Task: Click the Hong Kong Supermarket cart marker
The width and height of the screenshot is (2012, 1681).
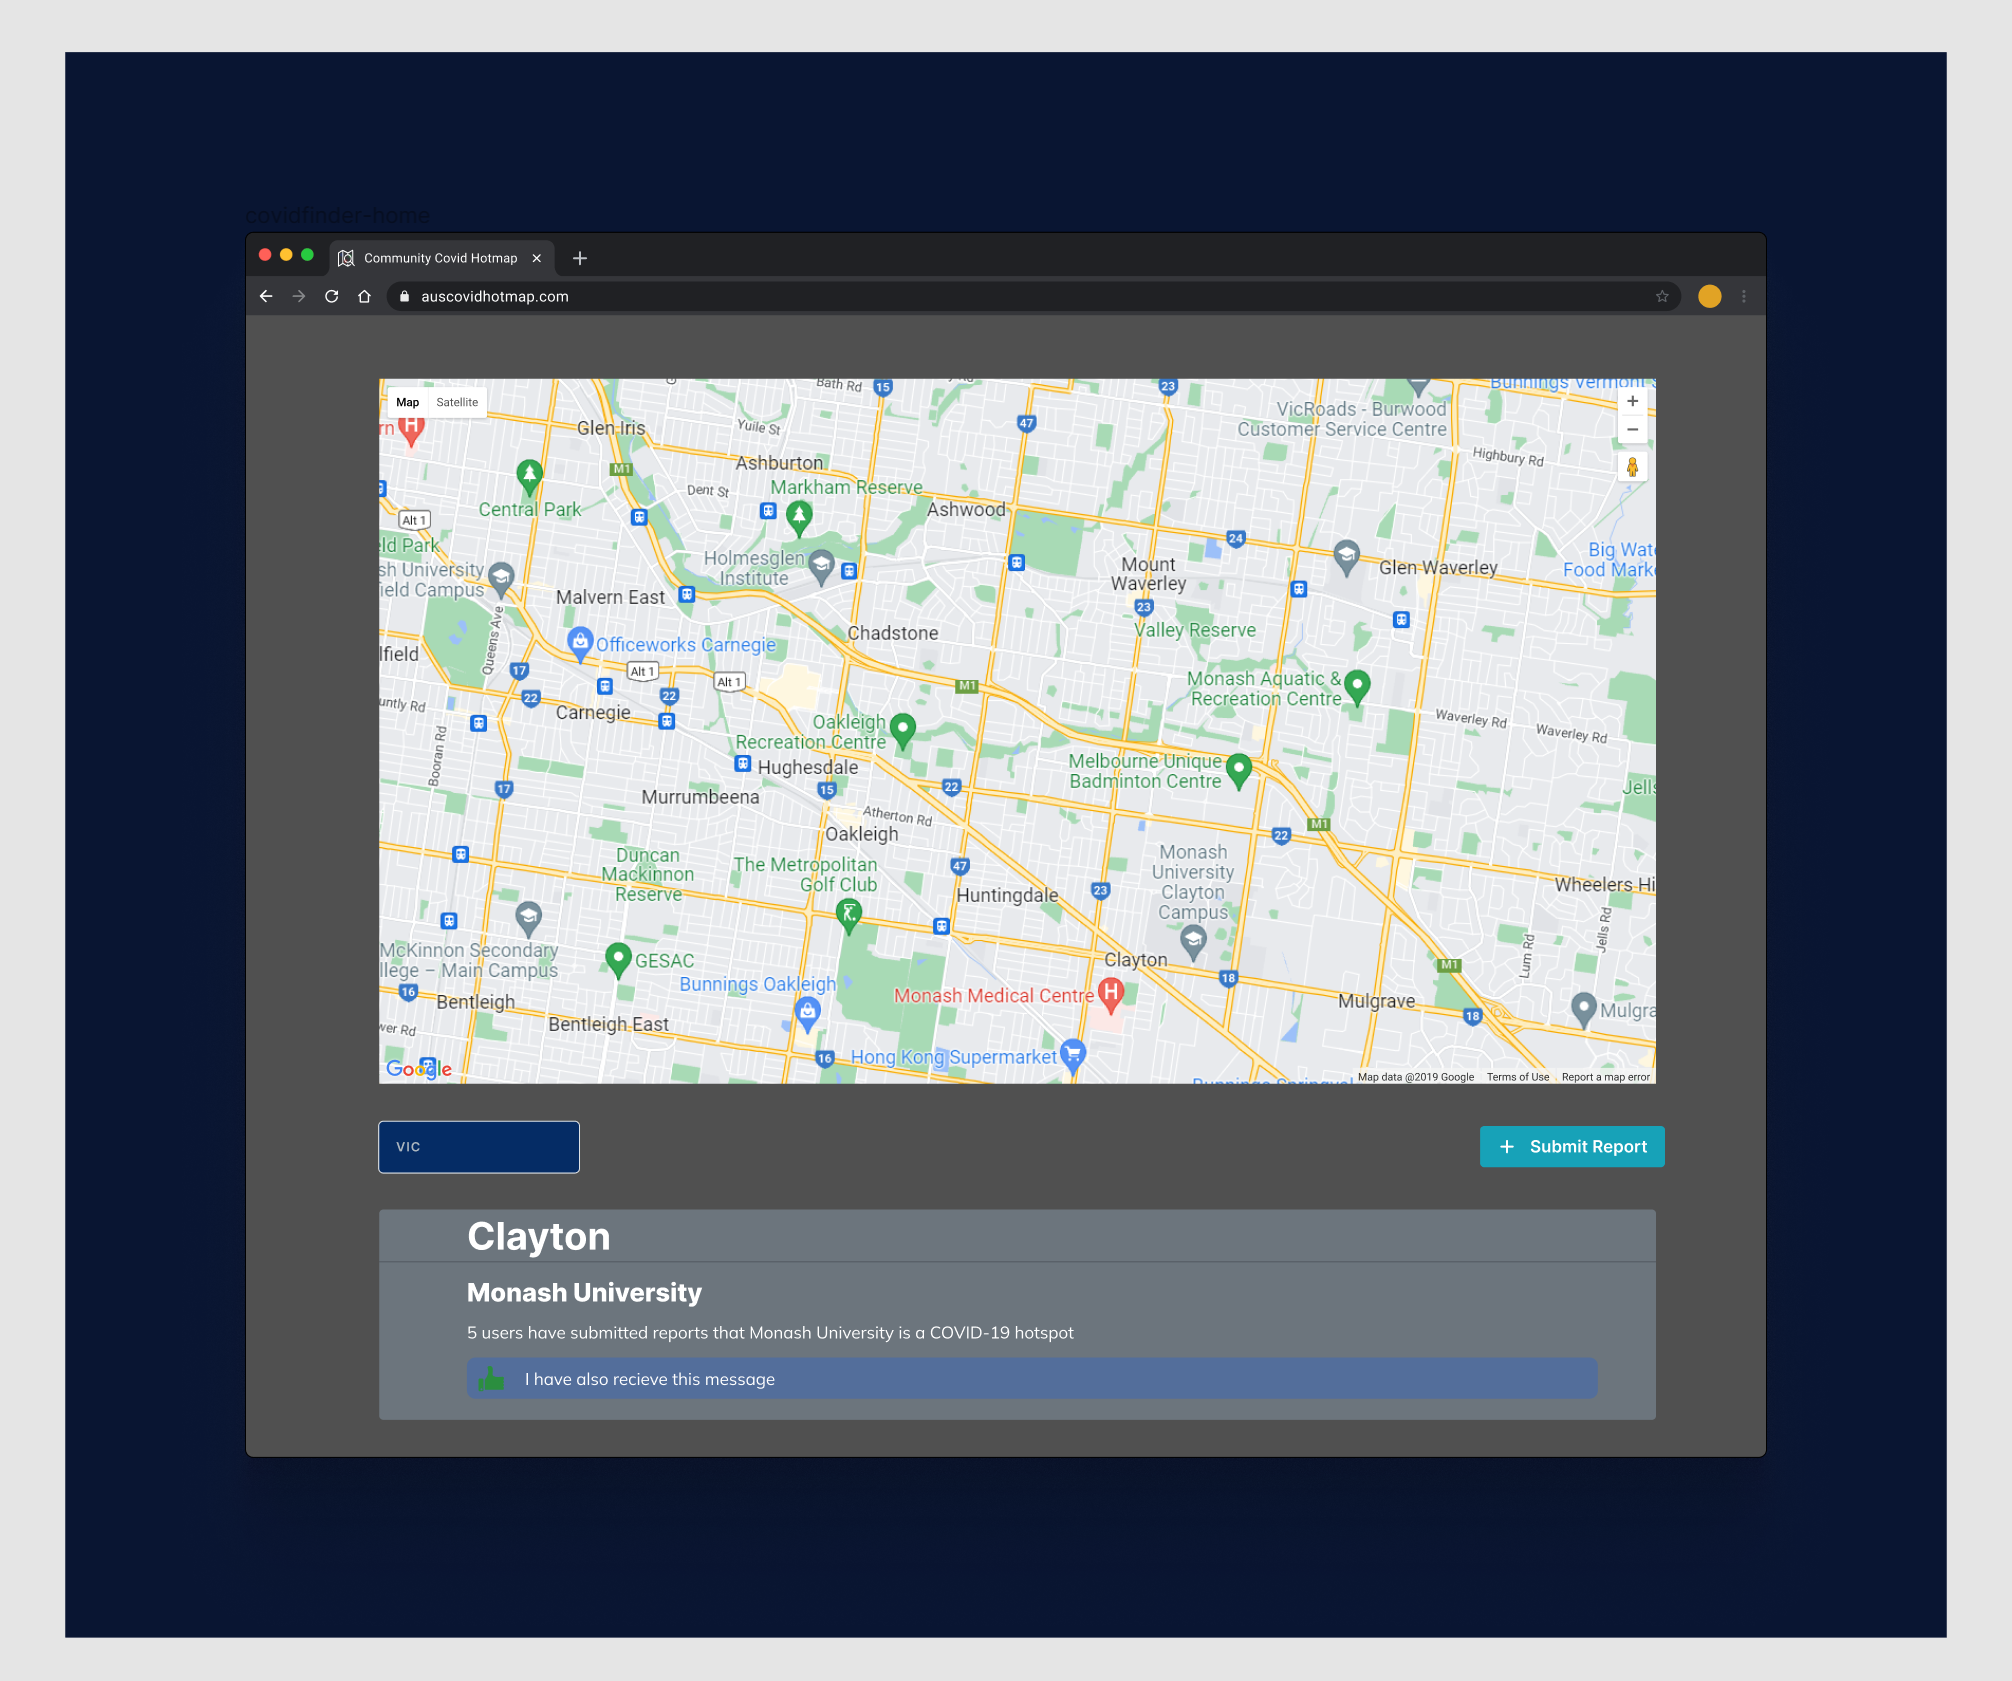Action: click(x=1073, y=1052)
